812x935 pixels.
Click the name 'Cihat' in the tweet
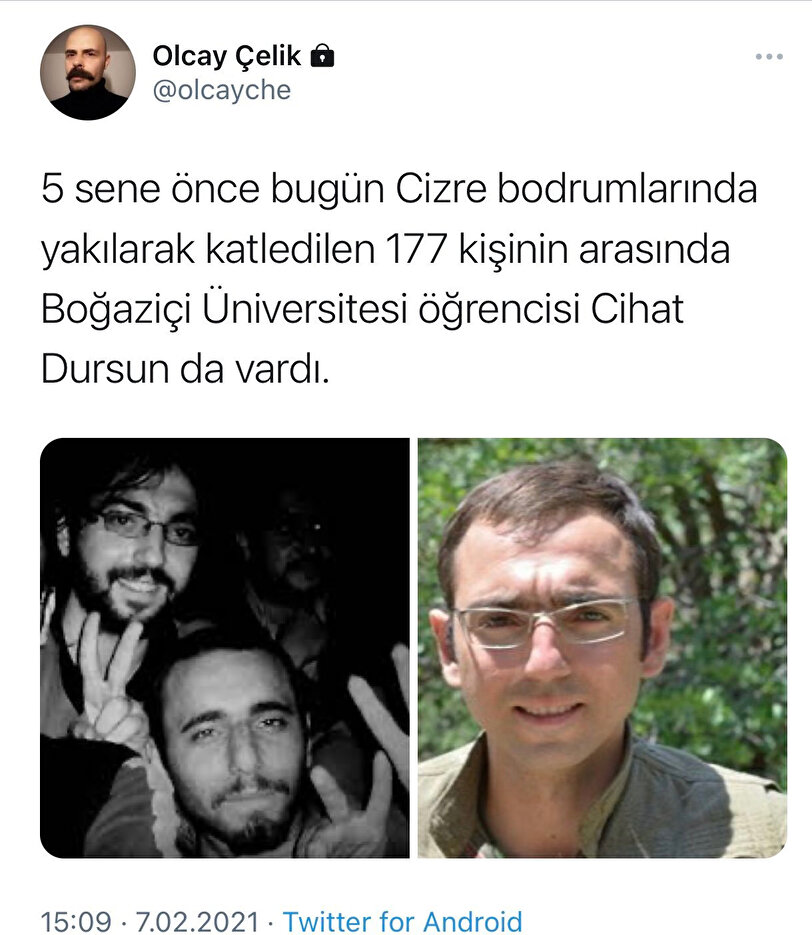pos(637,309)
